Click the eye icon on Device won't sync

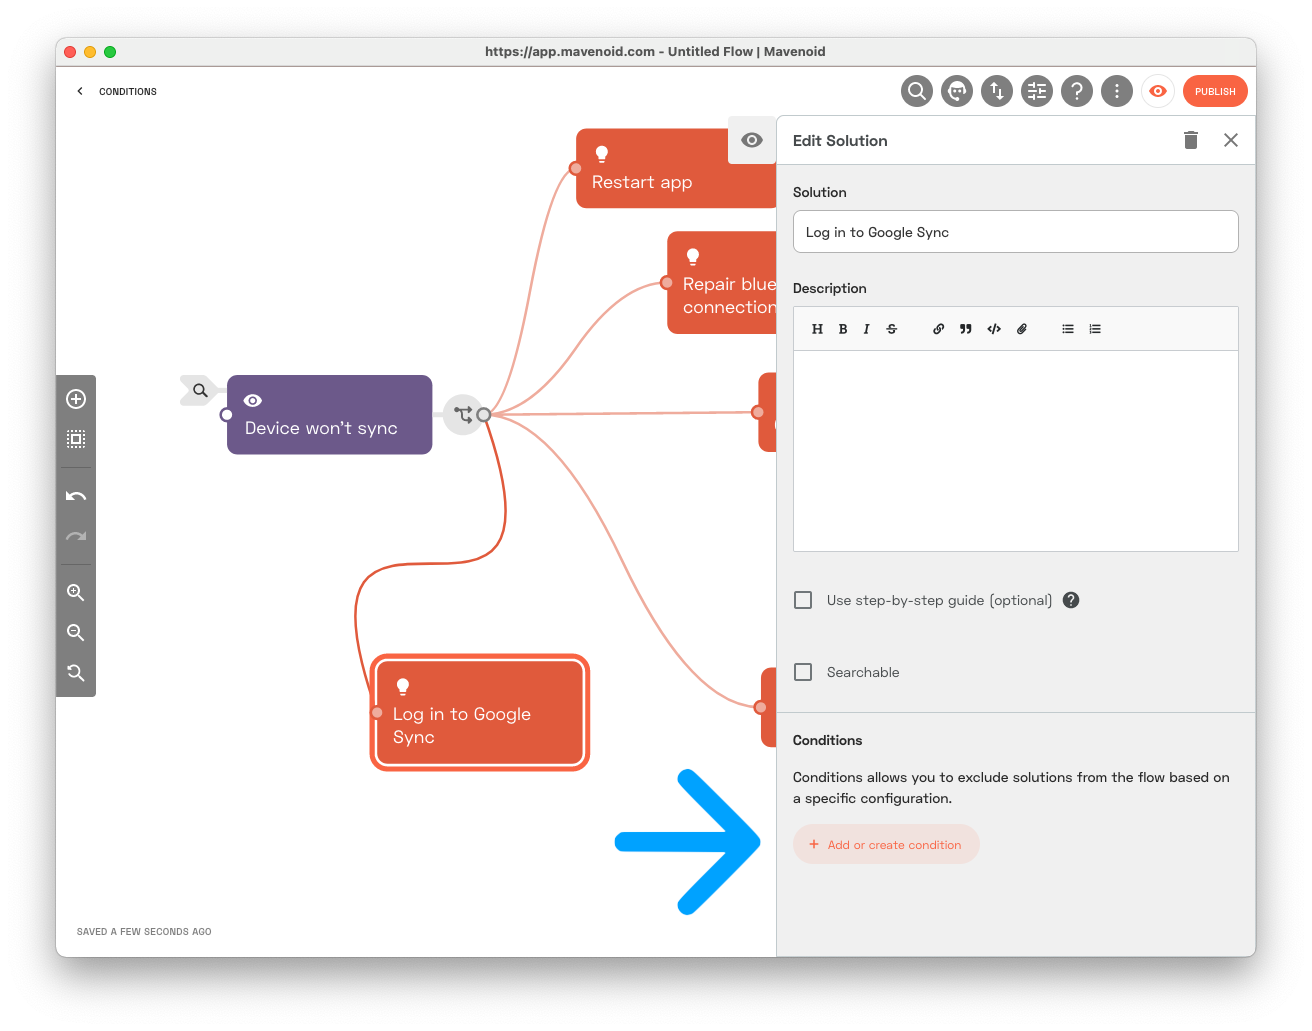tap(253, 400)
